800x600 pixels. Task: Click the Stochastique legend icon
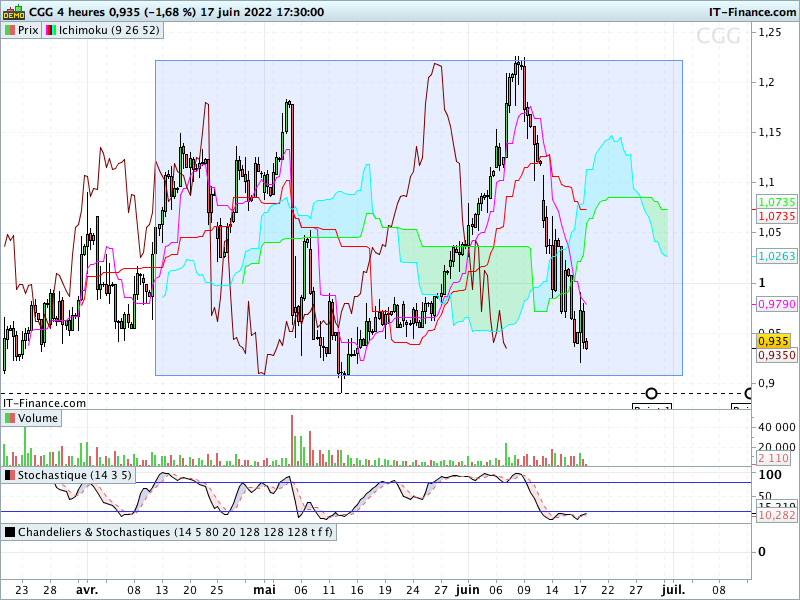pyautogui.click(x=10, y=476)
